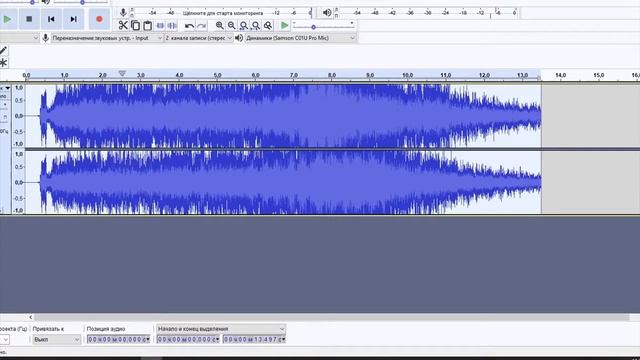The width and height of the screenshot is (640, 360).
Task: Click the playhead marker on timeline ruler
Action: pyautogui.click(x=122, y=73)
